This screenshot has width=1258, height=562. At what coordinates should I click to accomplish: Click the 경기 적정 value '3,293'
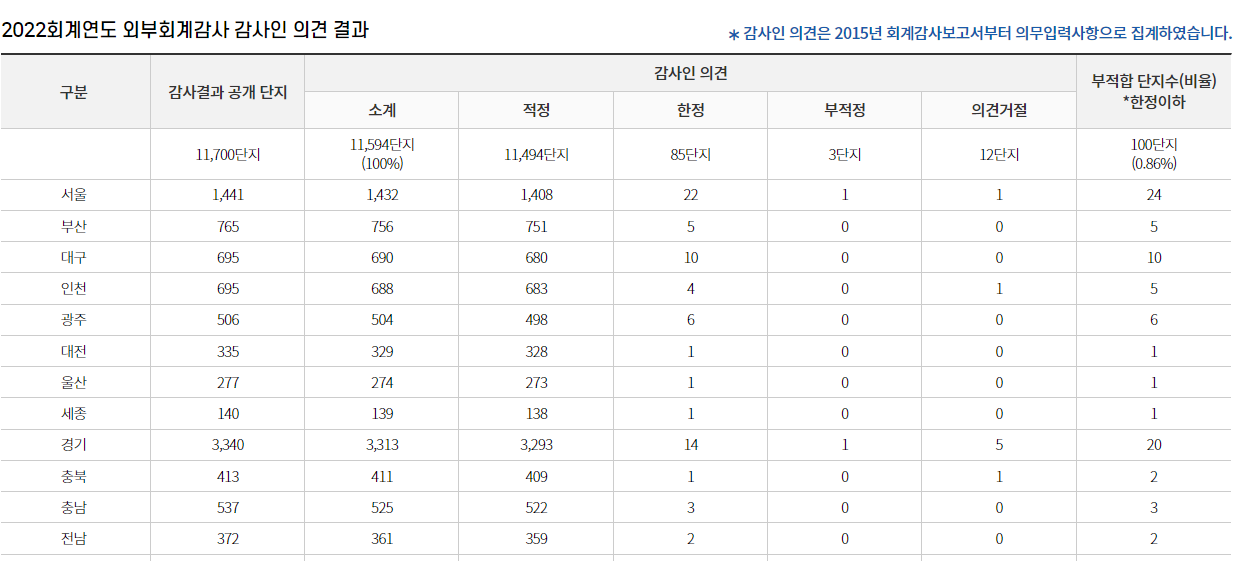point(536,446)
